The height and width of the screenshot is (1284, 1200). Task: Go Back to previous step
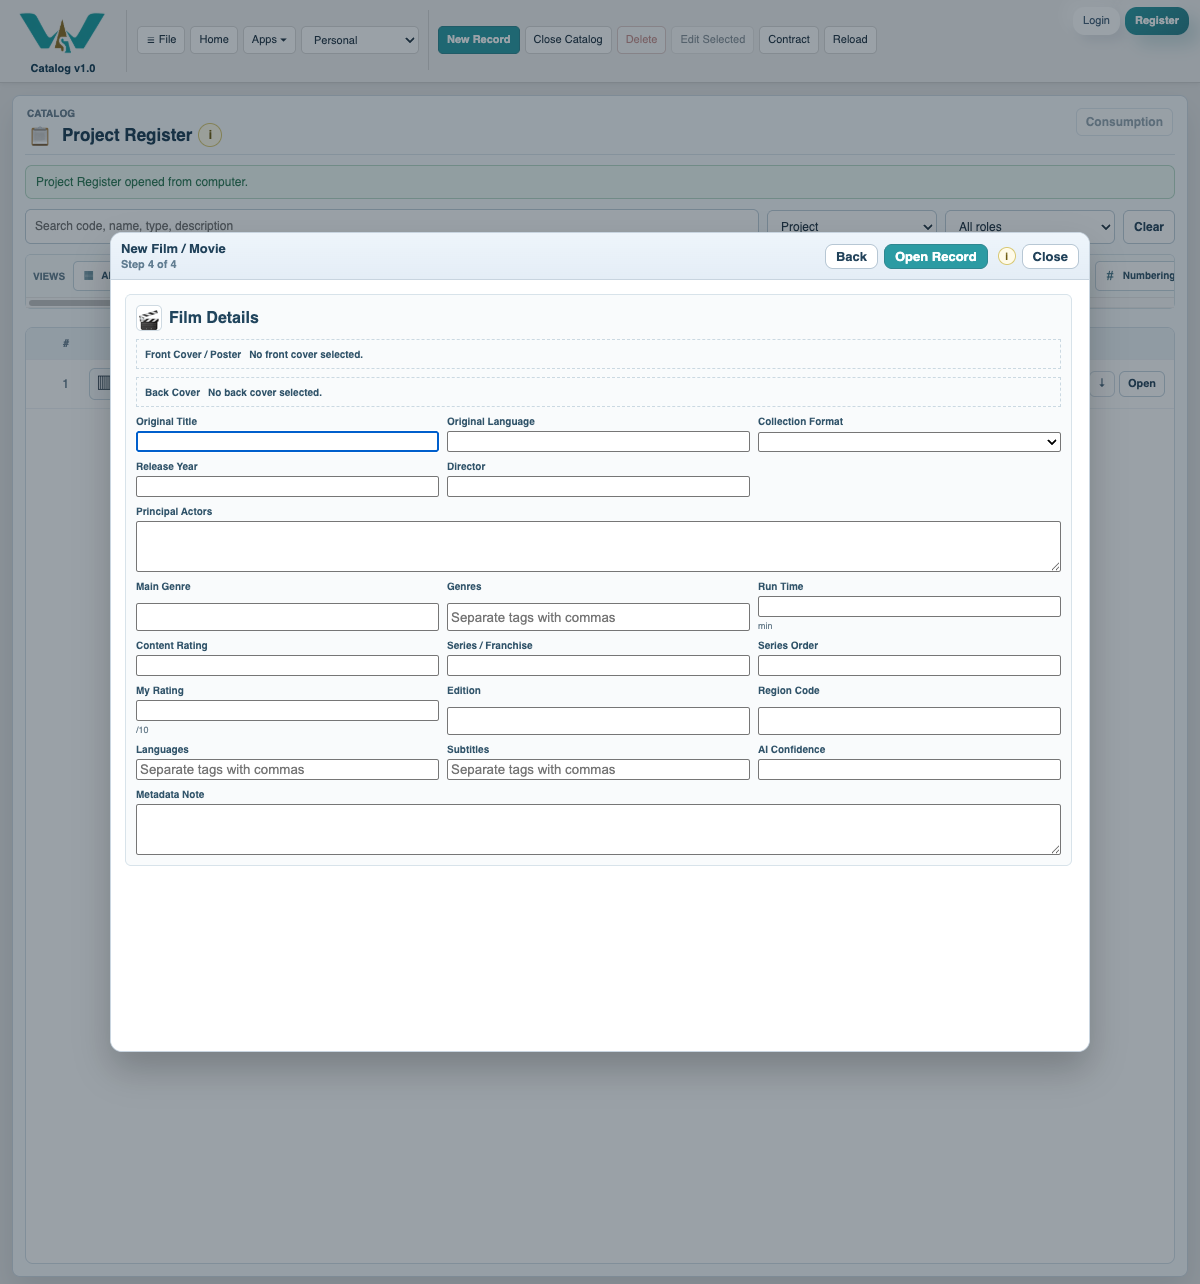tap(851, 257)
